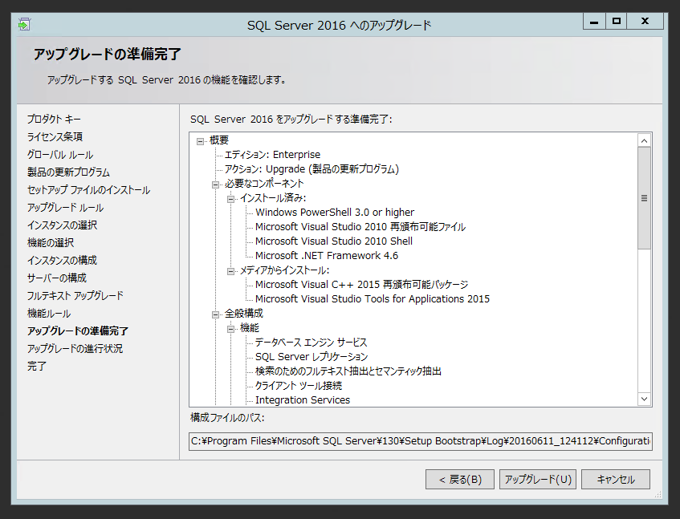The image size is (680, 519).
Task: Select ライセンス条項 step in sidebar
Action: pos(55,137)
